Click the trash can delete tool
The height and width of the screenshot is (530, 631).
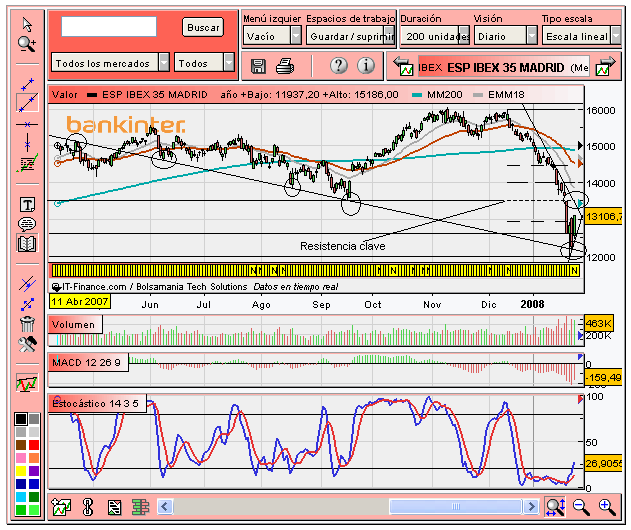point(27,324)
